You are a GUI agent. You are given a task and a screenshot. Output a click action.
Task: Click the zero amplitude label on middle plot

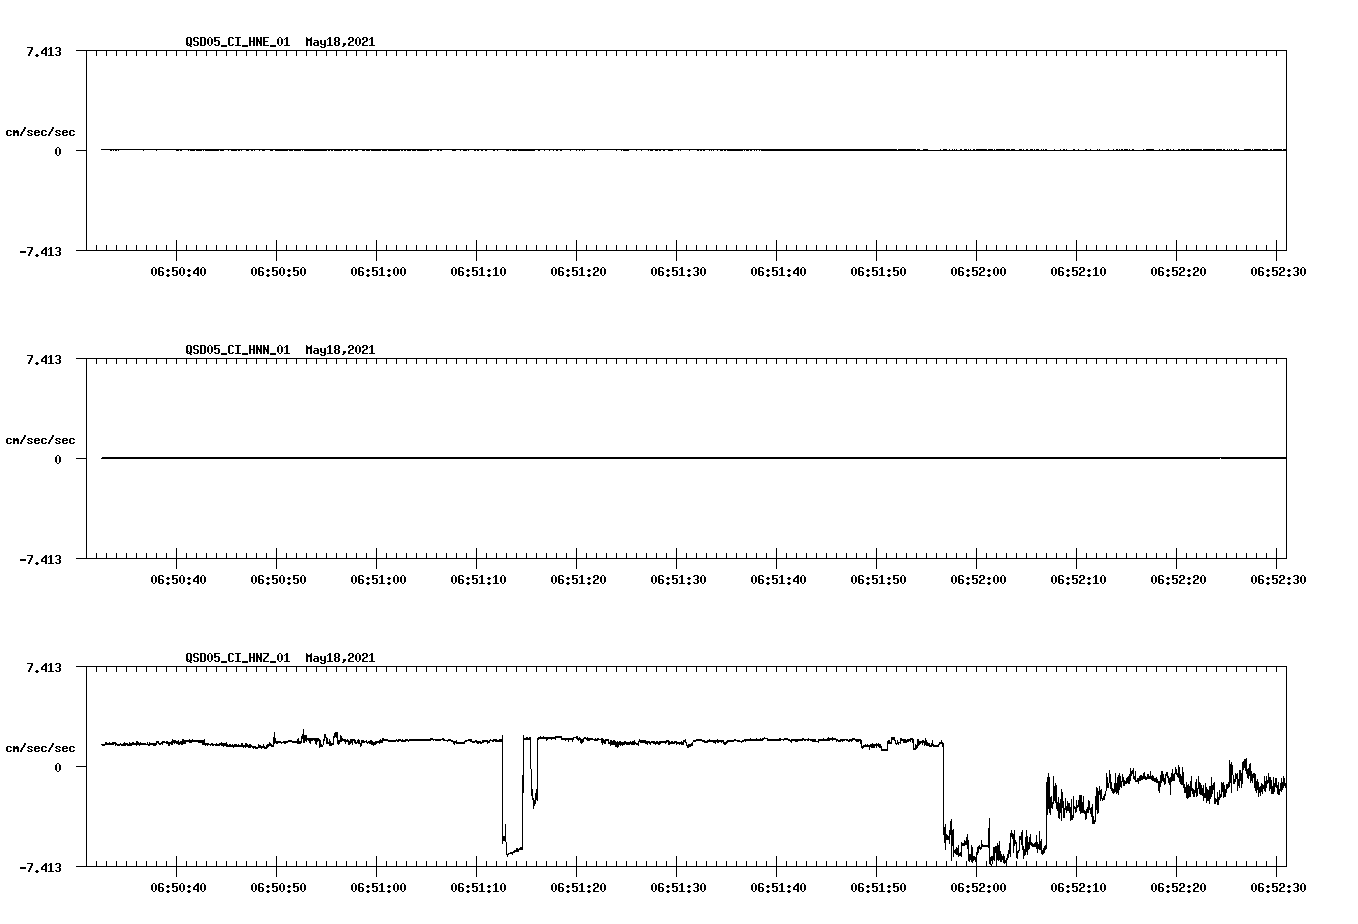pyautogui.click(x=56, y=461)
